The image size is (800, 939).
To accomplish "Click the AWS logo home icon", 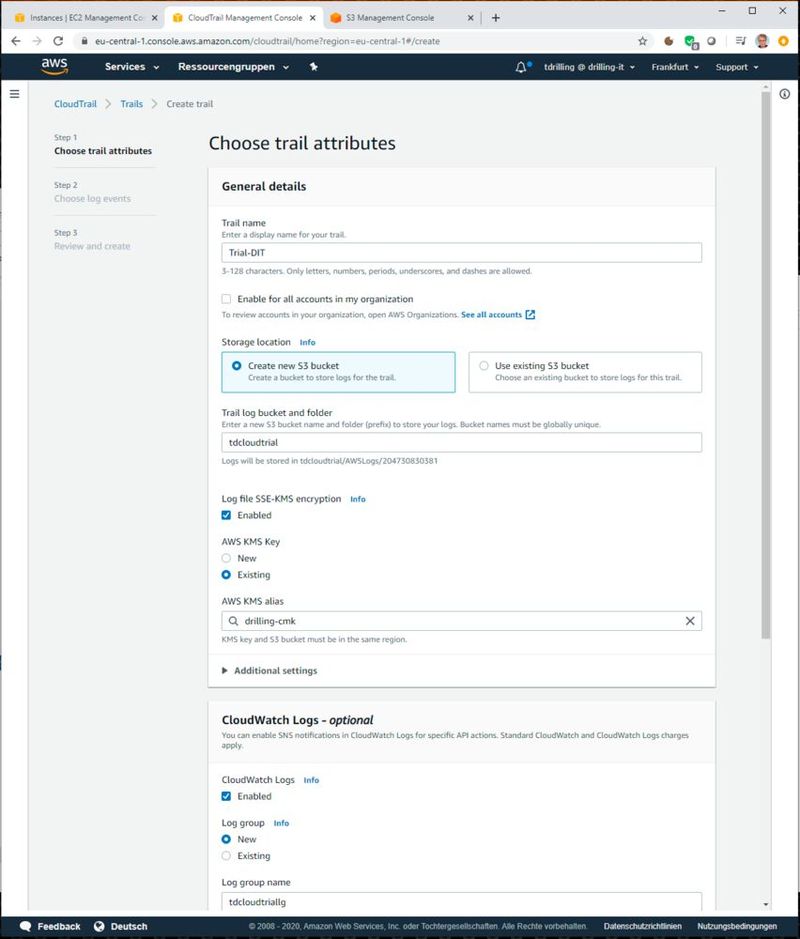I will coord(54,66).
